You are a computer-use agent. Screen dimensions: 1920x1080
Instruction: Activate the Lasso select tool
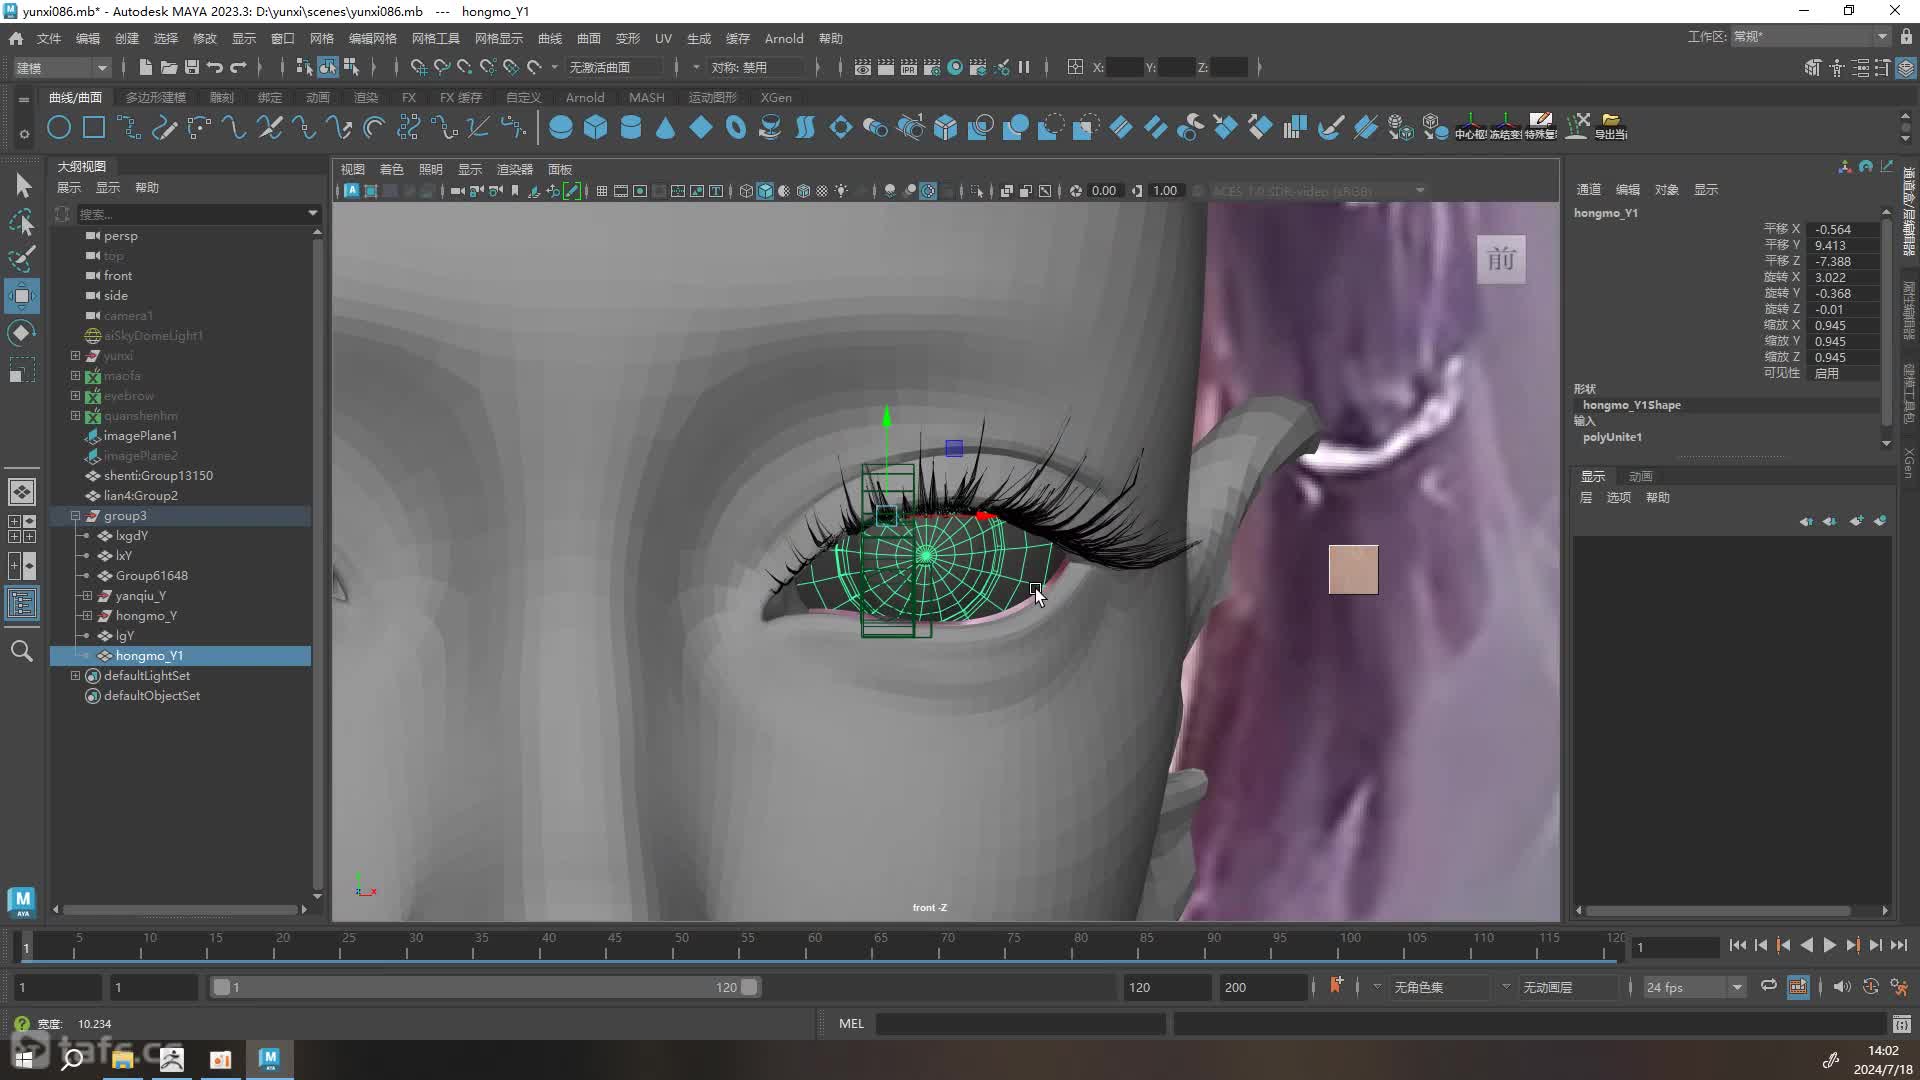point(22,222)
